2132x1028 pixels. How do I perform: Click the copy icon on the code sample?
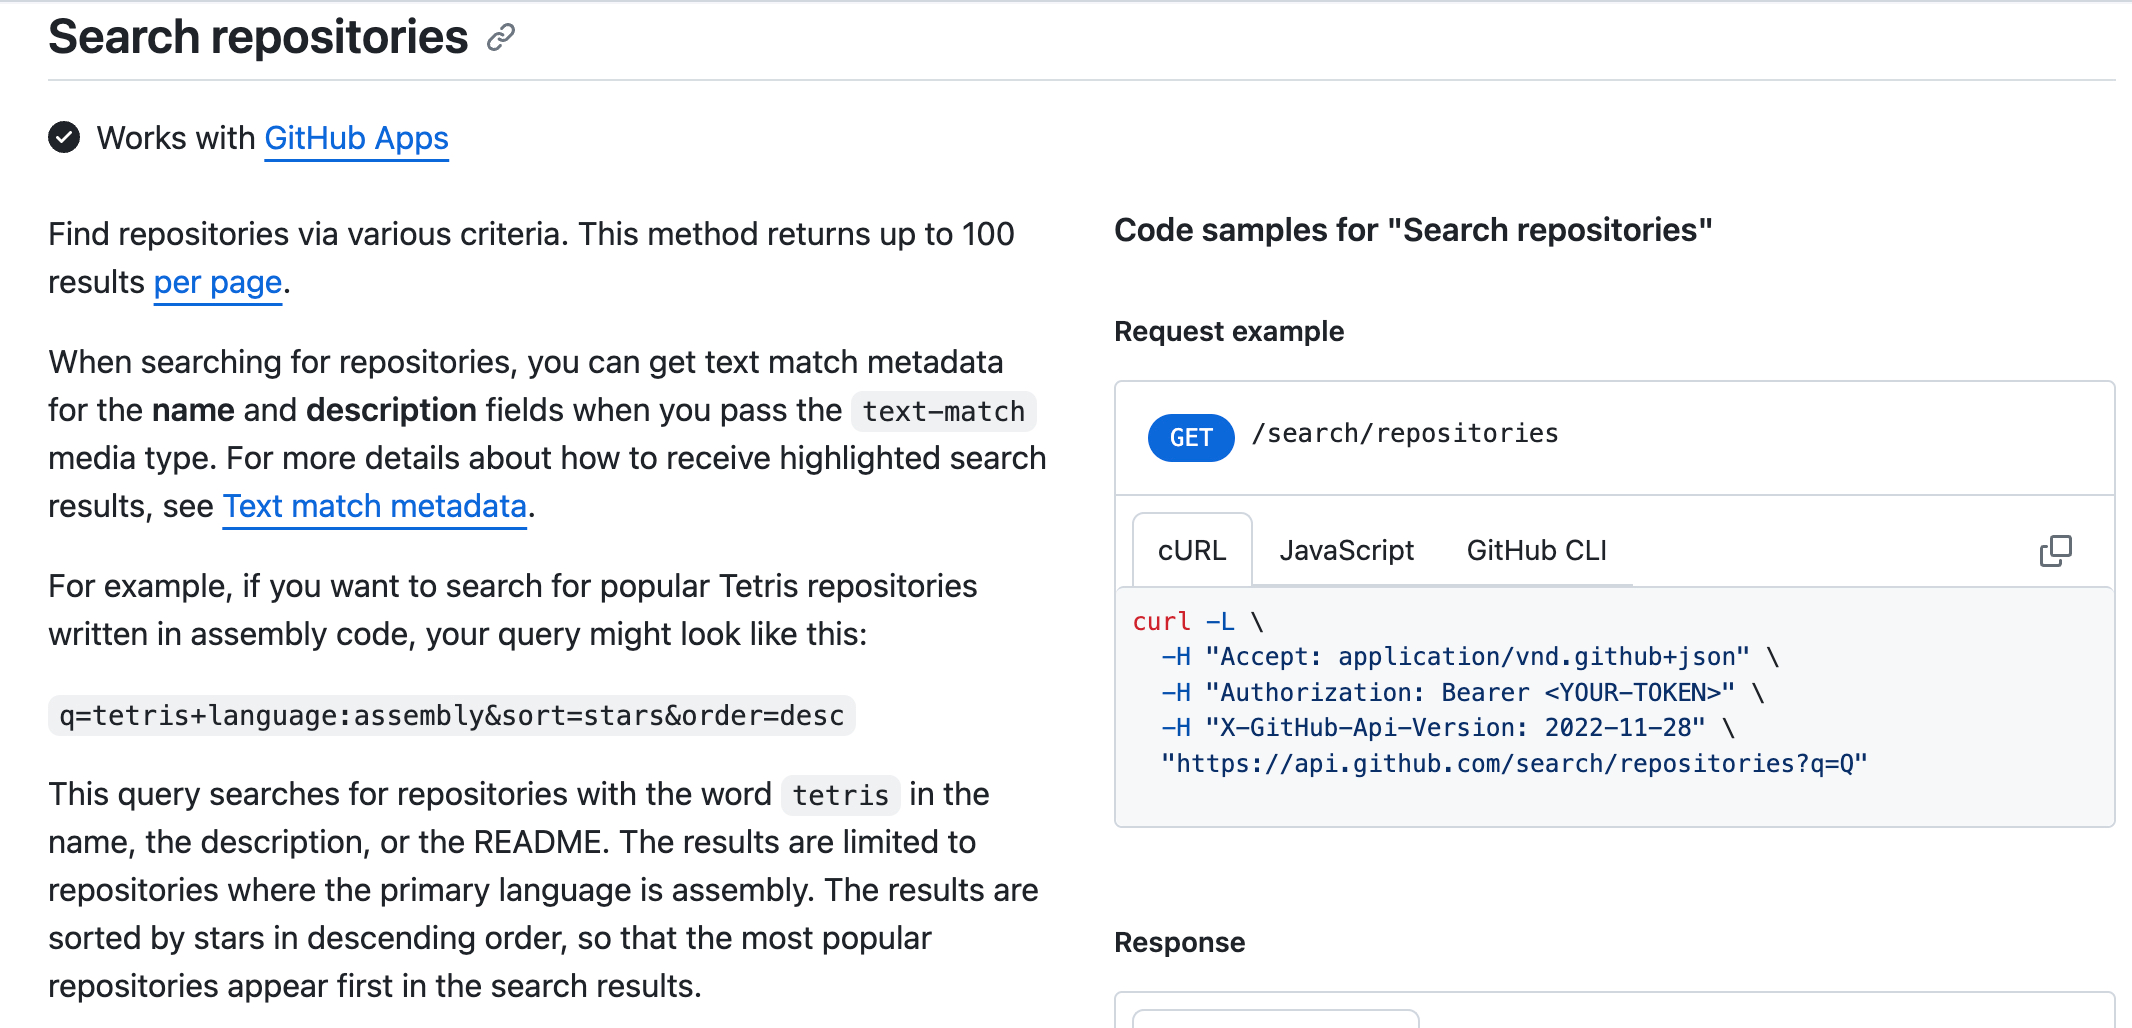(x=2055, y=551)
